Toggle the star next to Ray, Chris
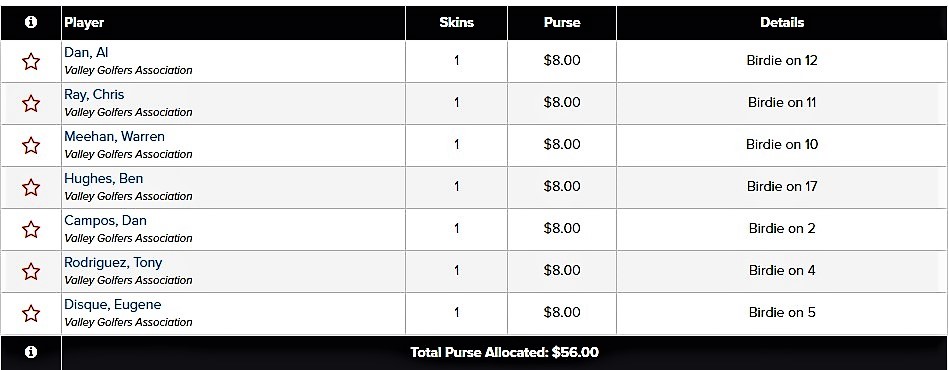 click(31, 104)
